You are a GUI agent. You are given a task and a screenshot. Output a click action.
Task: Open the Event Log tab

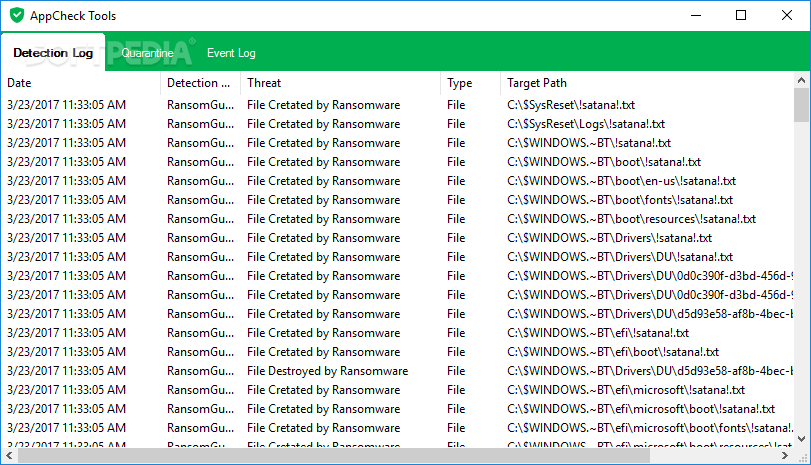pos(231,53)
